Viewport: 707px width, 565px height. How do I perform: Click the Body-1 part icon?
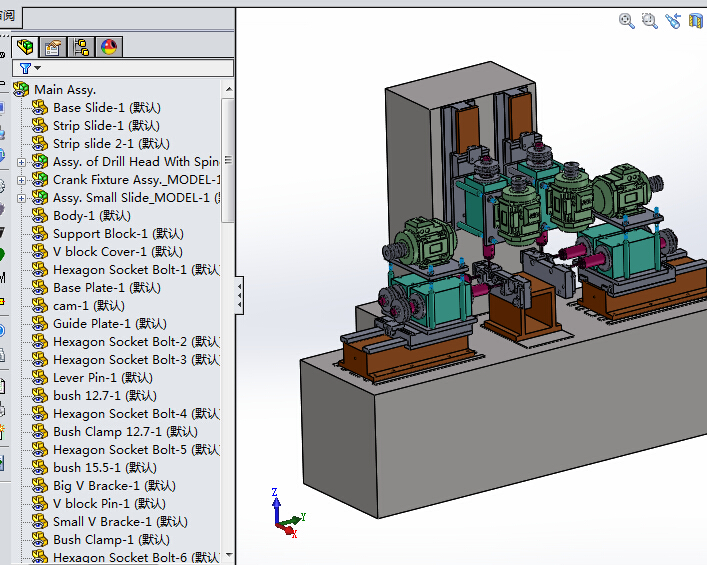[x=40, y=216]
